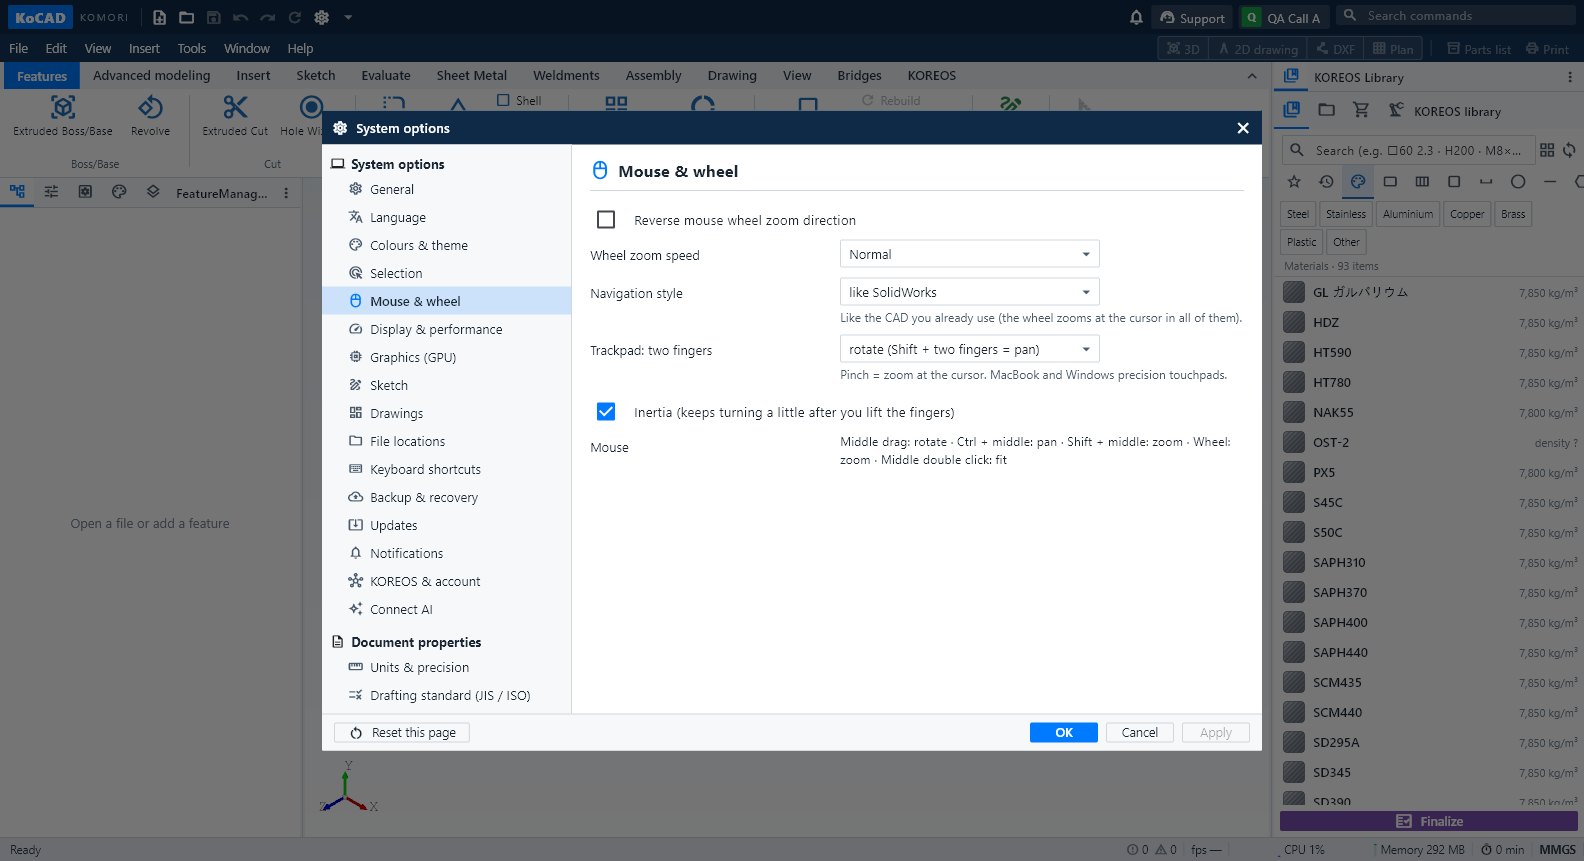The width and height of the screenshot is (1584, 861).
Task: Open the Trackpad two fingers dropdown
Action: (x=969, y=349)
